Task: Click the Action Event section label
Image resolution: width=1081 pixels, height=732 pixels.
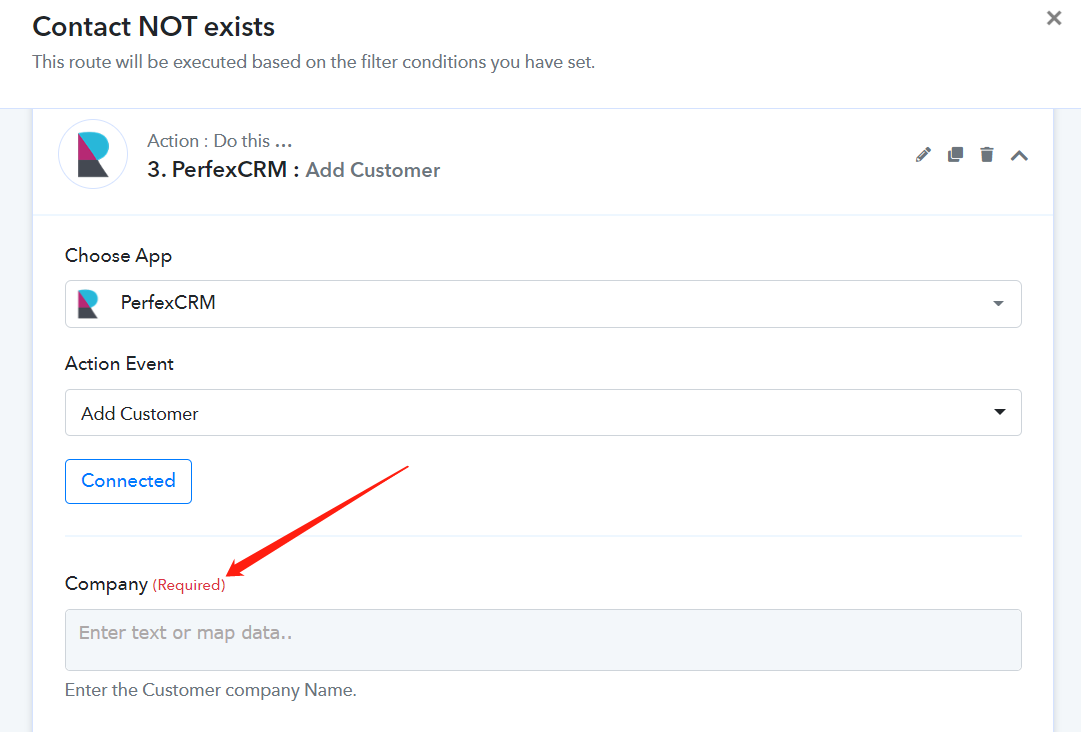Action: 119,364
